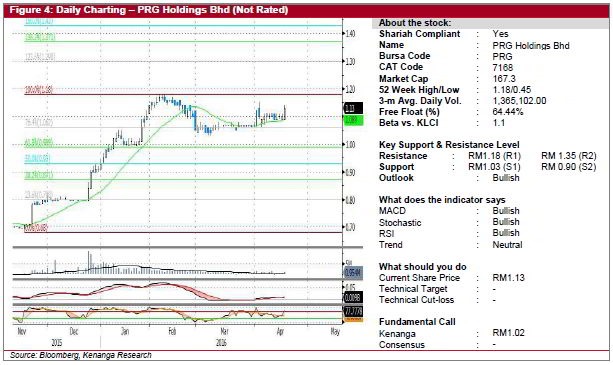
Task: Select the volume value '1,365,102.00'
Action: pyautogui.click(x=520, y=101)
